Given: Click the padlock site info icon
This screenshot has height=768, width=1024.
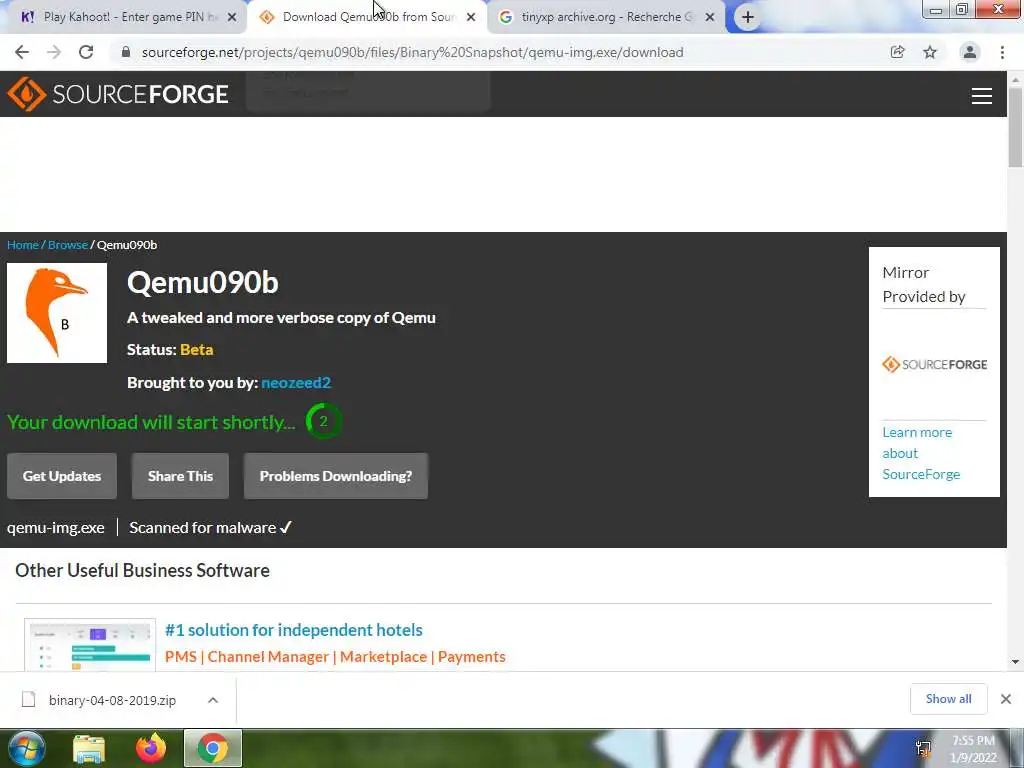Looking at the screenshot, I should click(x=126, y=52).
